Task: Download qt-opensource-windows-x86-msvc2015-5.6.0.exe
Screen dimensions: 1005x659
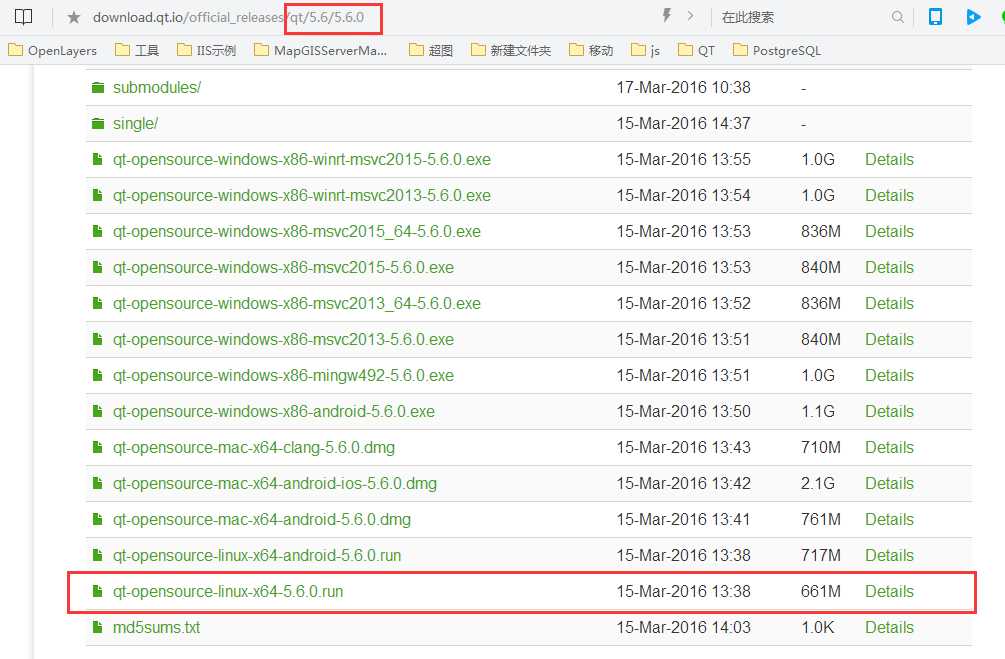Action: tap(283, 267)
